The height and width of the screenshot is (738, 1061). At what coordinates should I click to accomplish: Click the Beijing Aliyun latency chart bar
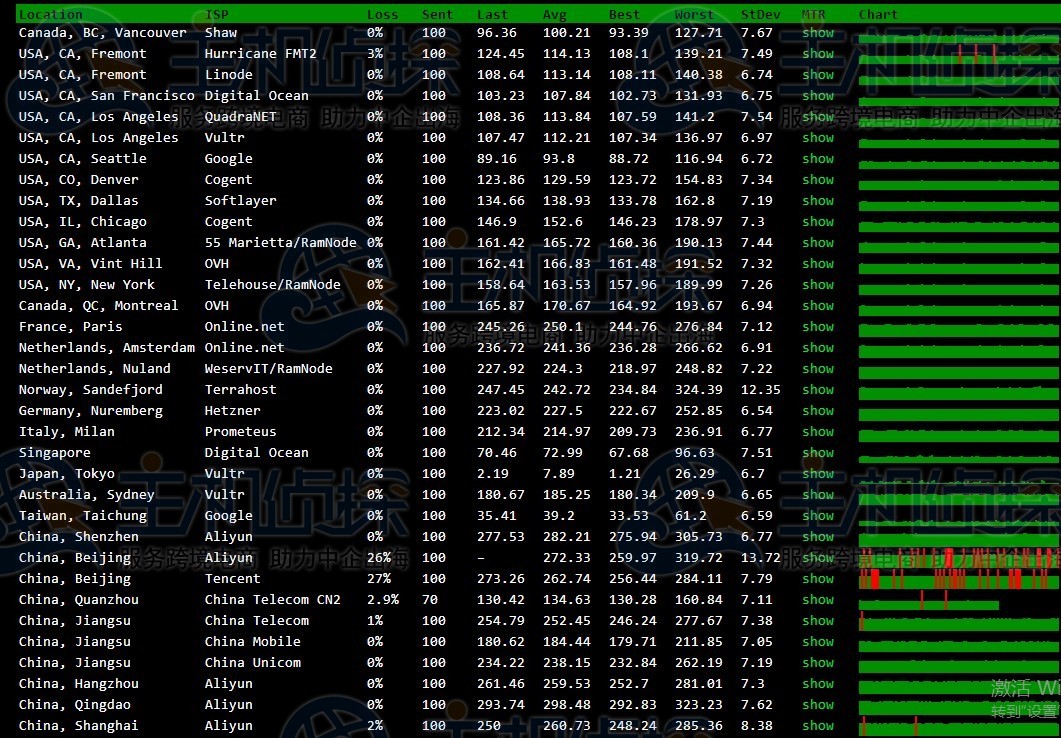[x=958, y=558]
